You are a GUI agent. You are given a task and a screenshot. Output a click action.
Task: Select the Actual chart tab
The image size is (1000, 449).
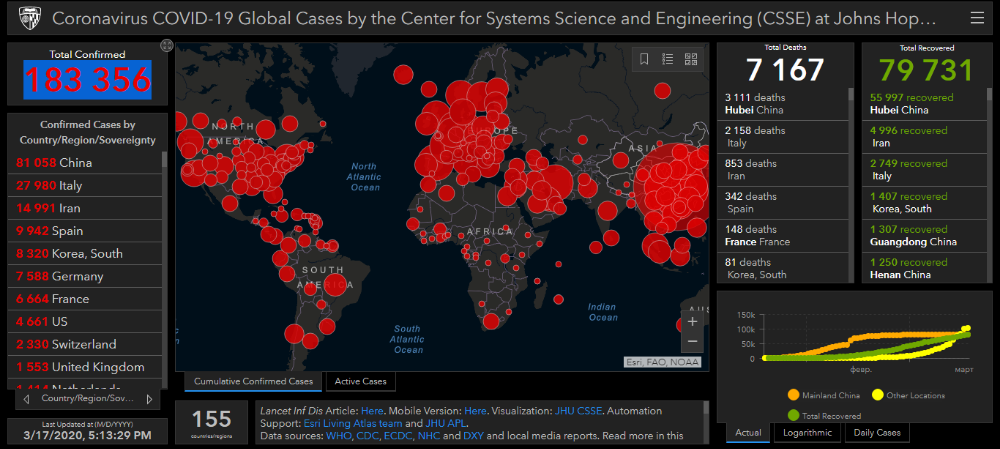tap(748, 432)
